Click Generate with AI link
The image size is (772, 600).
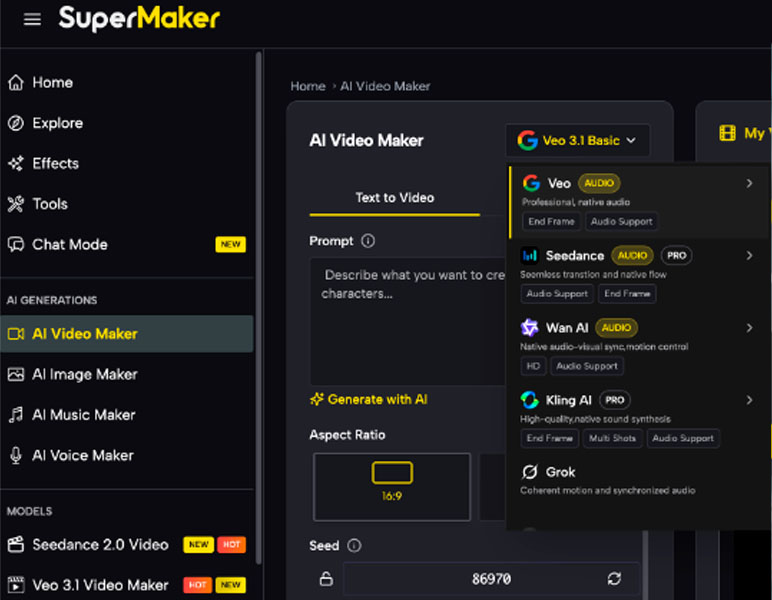369,399
